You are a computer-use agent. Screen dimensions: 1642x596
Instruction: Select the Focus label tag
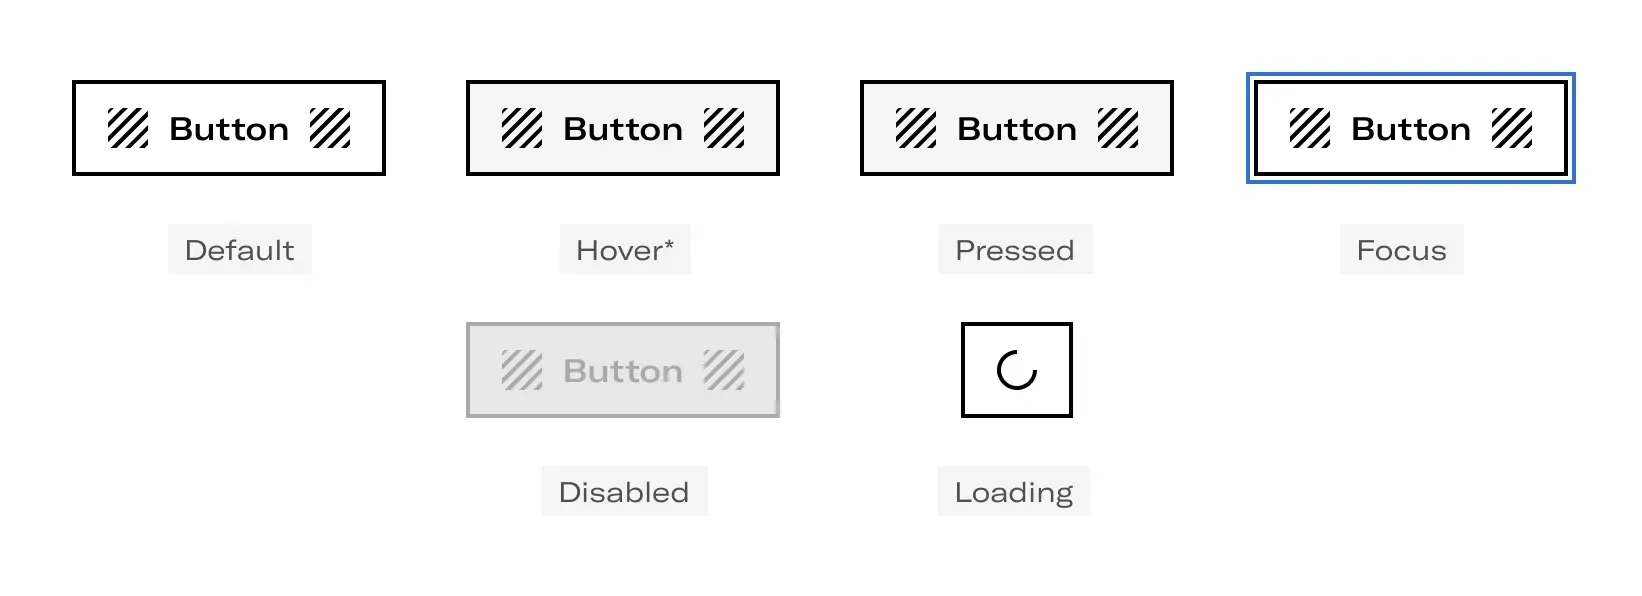pos(1402,250)
